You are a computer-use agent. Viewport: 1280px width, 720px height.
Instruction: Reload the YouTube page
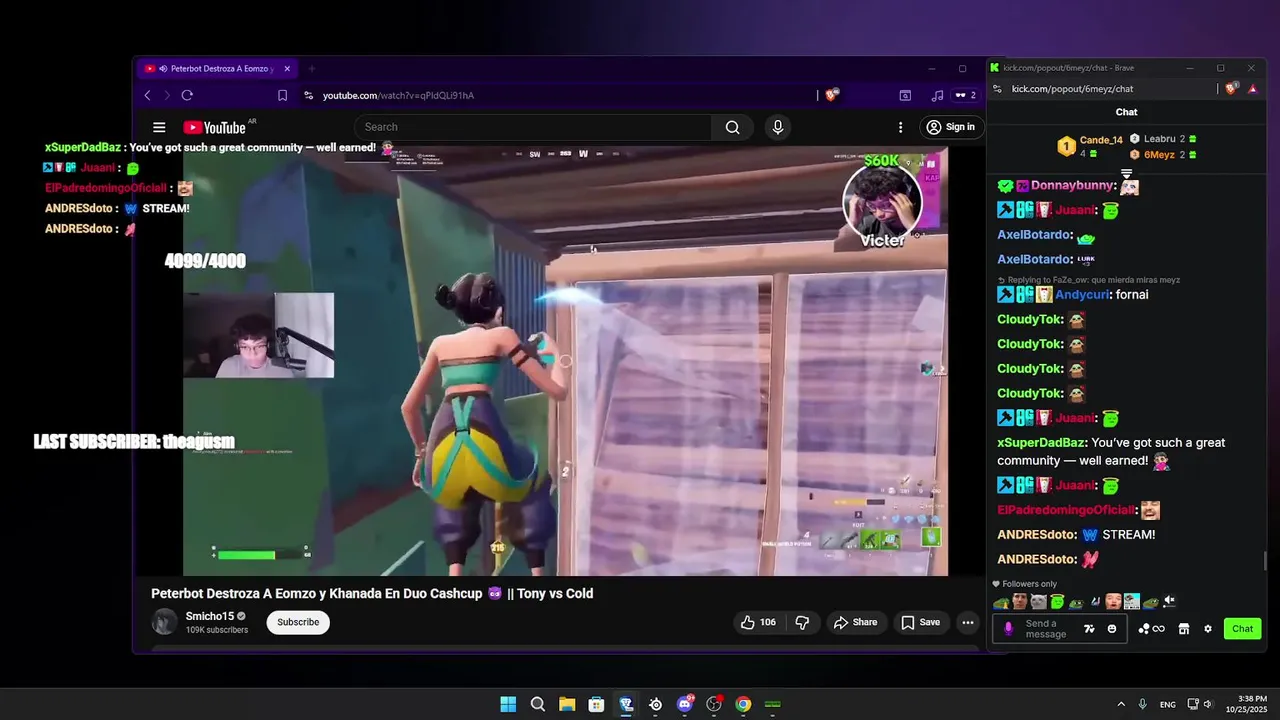187,95
